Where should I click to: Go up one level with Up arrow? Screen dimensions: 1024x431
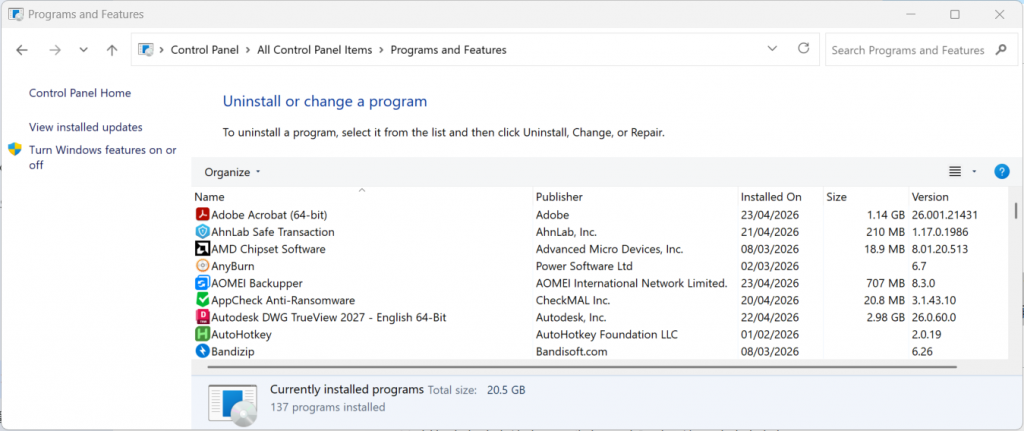coord(112,50)
